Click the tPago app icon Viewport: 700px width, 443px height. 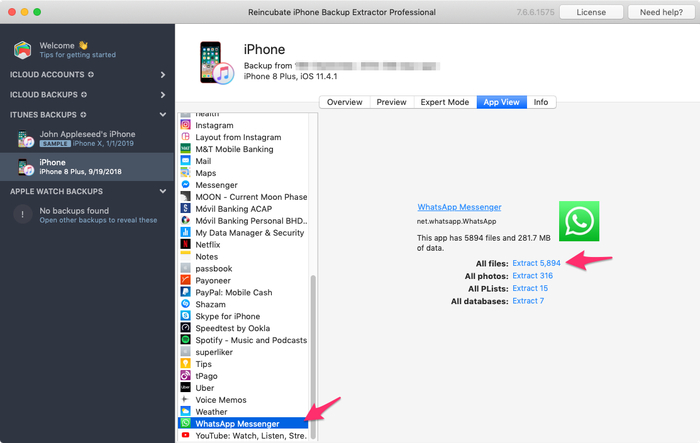pyautogui.click(x=185, y=376)
